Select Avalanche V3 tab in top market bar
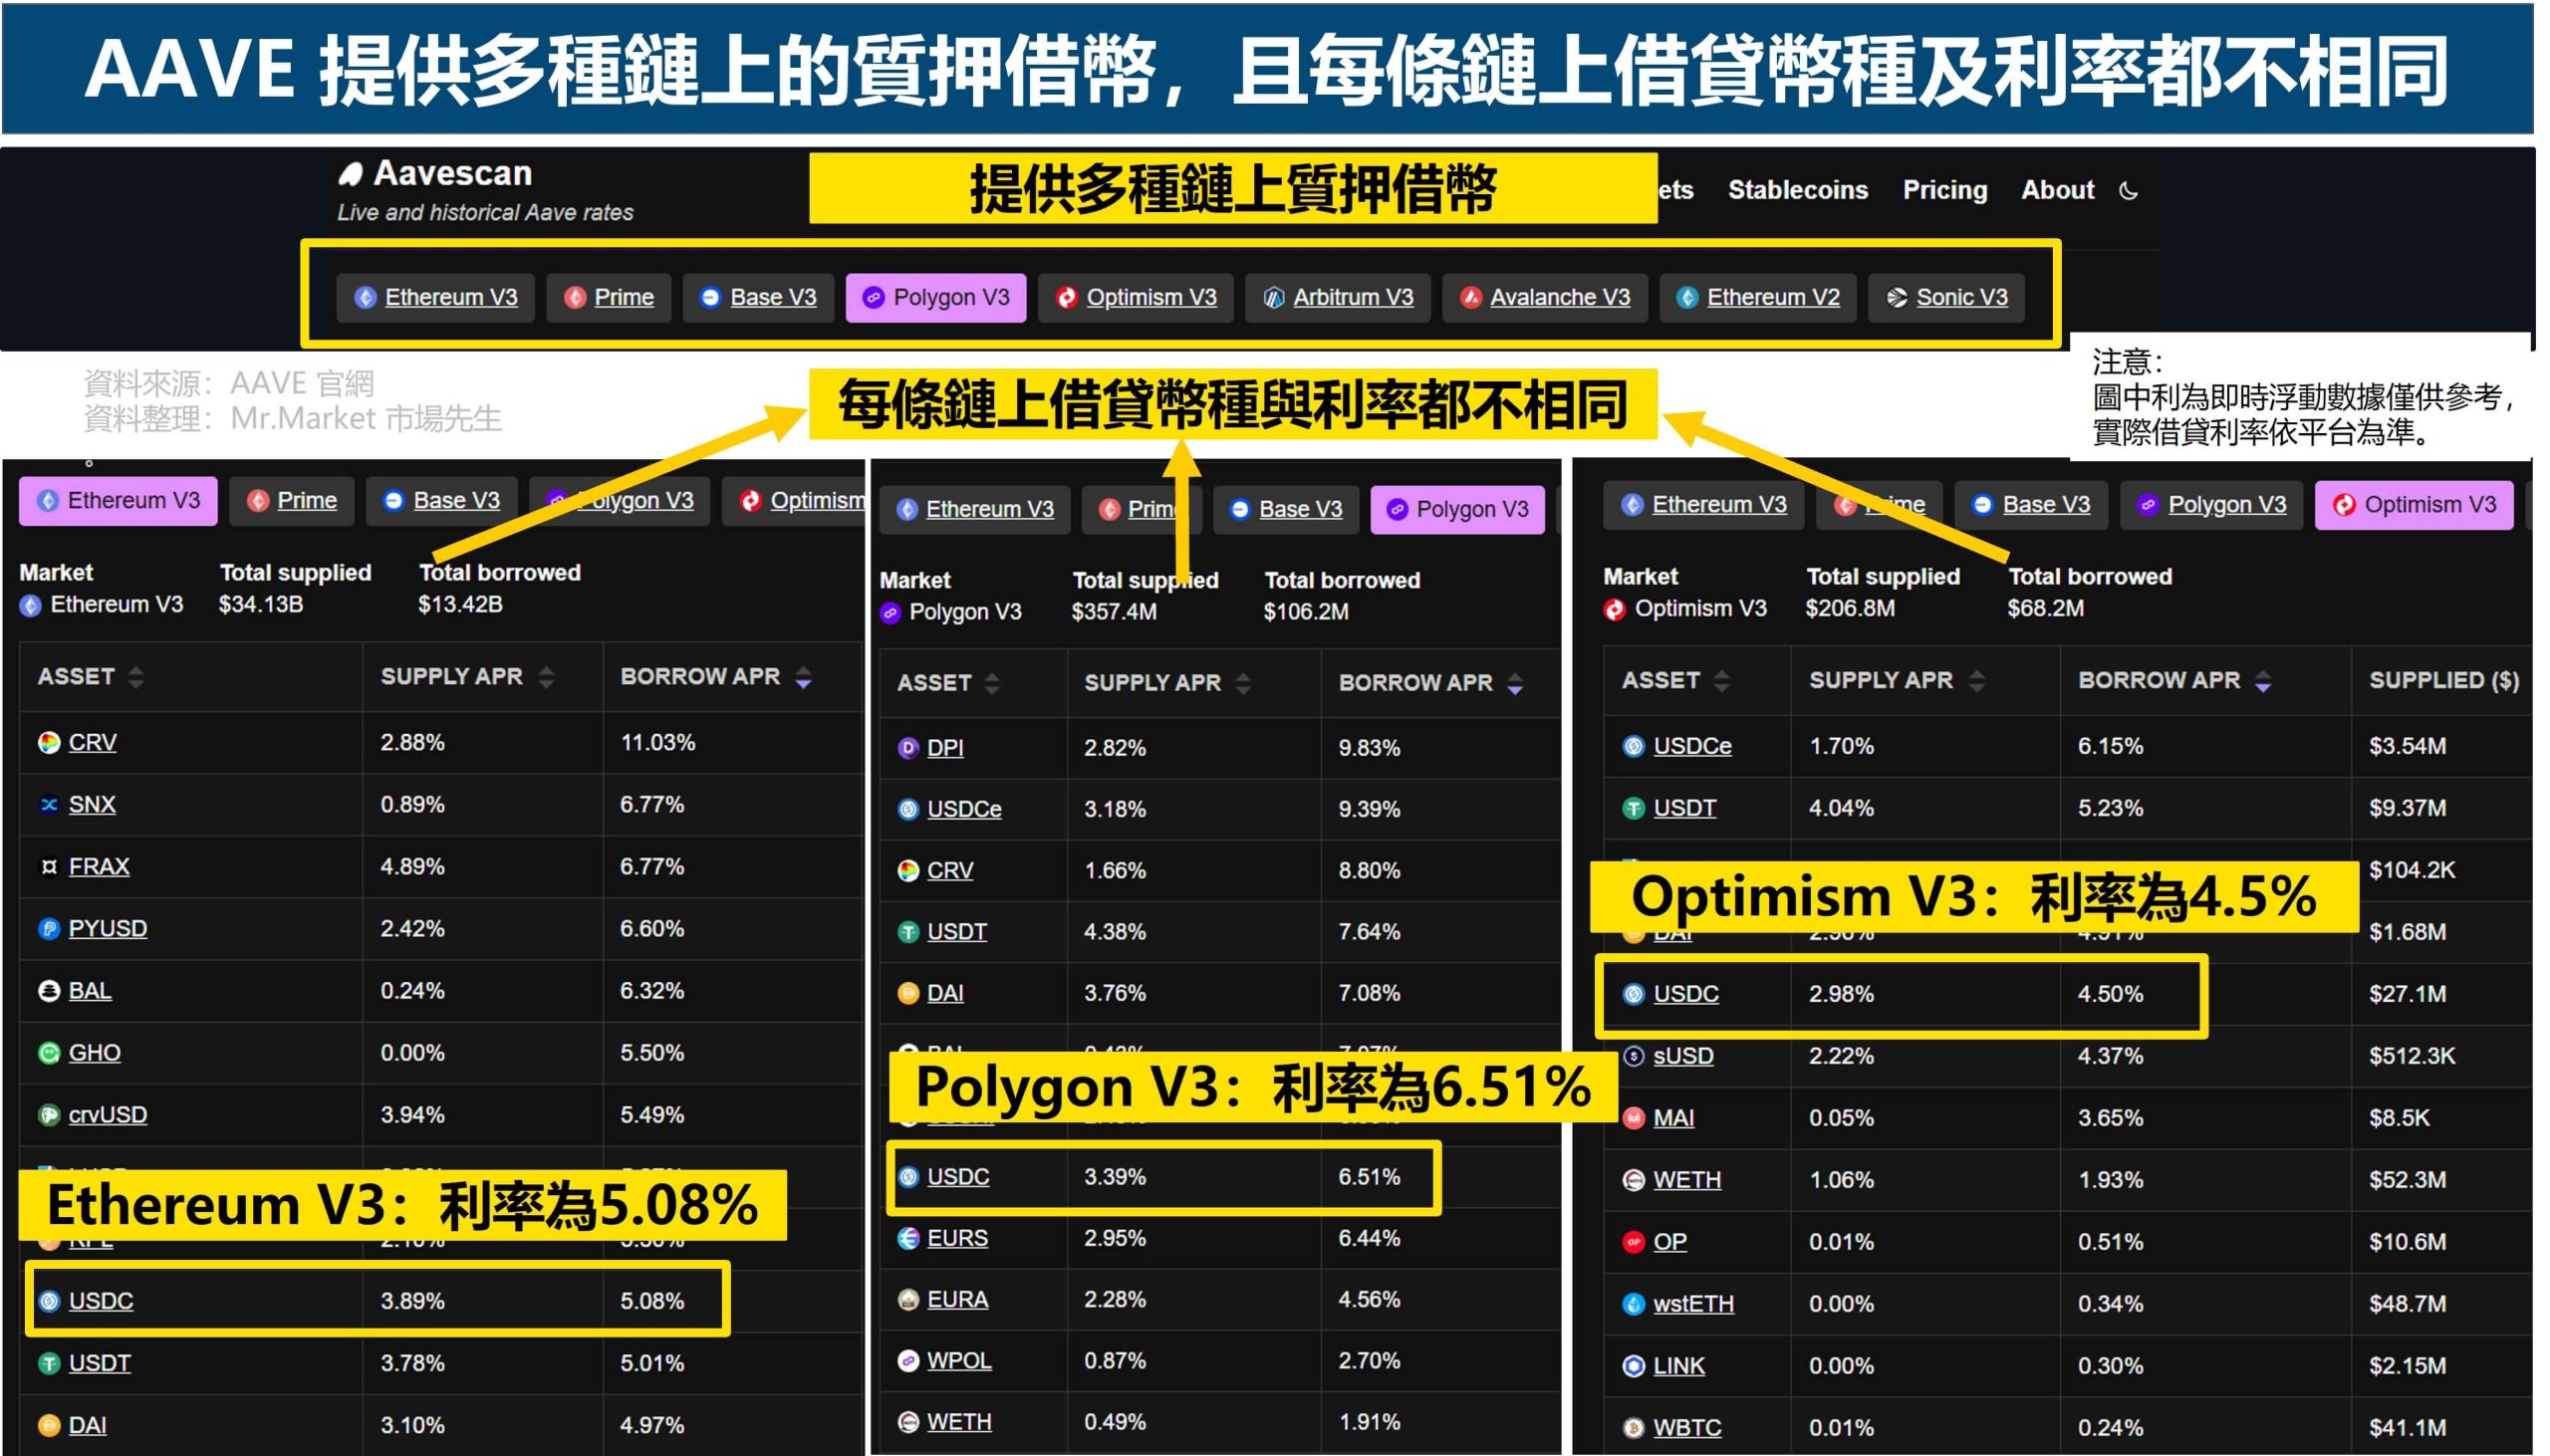The height and width of the screenshot is (1456, 2550). tap(1544, 297)
